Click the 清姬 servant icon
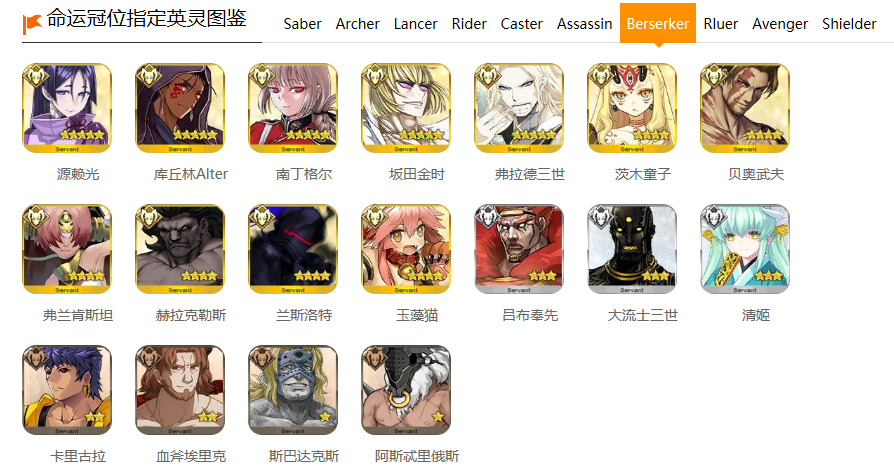Screen dimensions: 894x475 point(745,249)
